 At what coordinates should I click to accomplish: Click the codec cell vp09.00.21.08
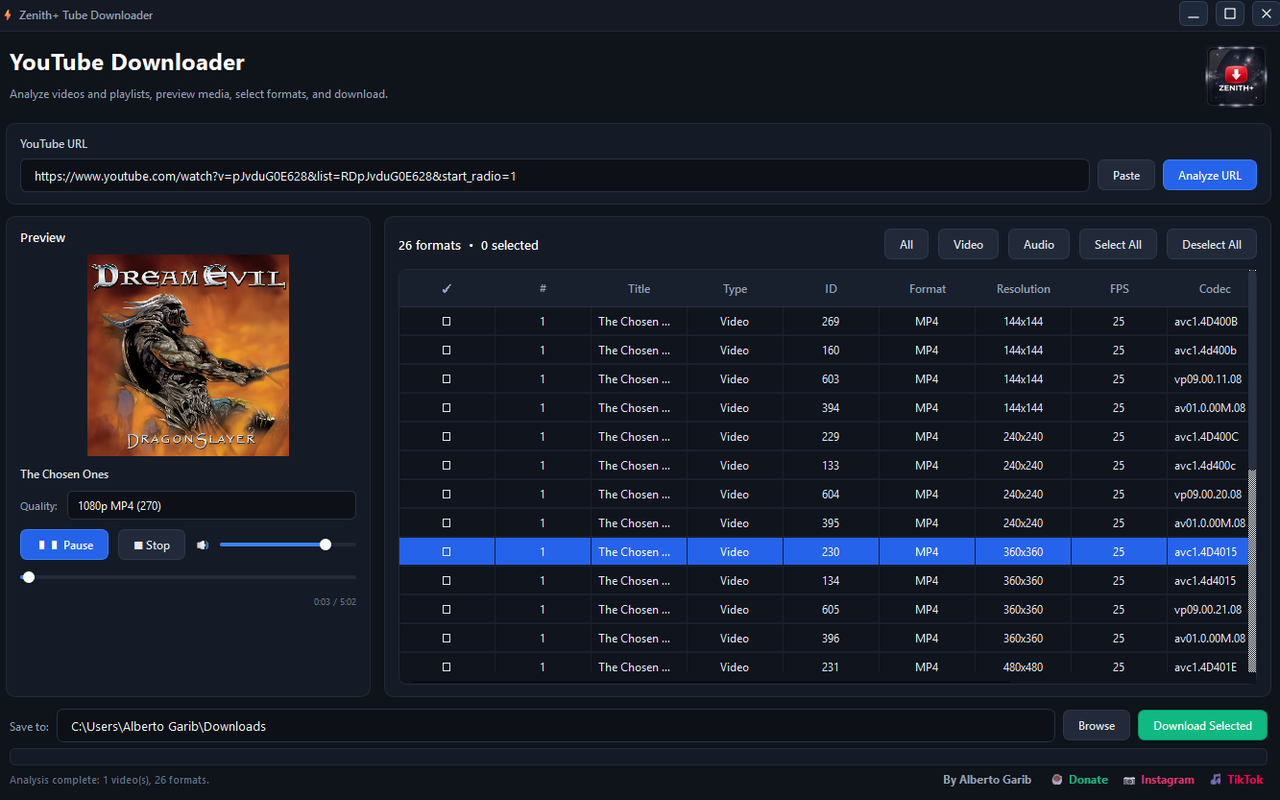coord(1208,610)
